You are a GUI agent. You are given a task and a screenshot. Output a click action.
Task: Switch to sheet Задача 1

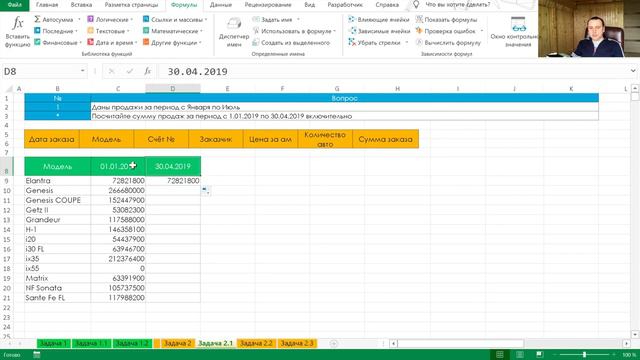53,343
